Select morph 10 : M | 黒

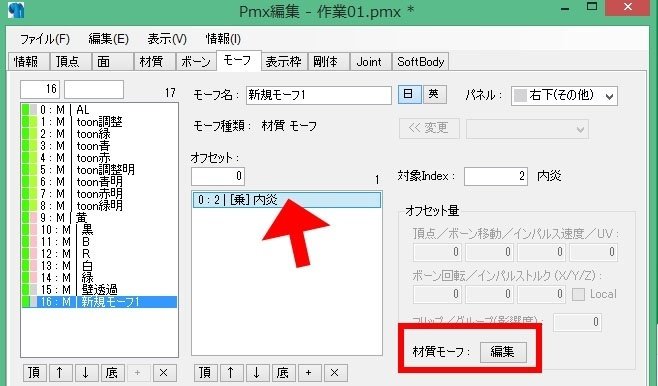click(x=99, y=230)
